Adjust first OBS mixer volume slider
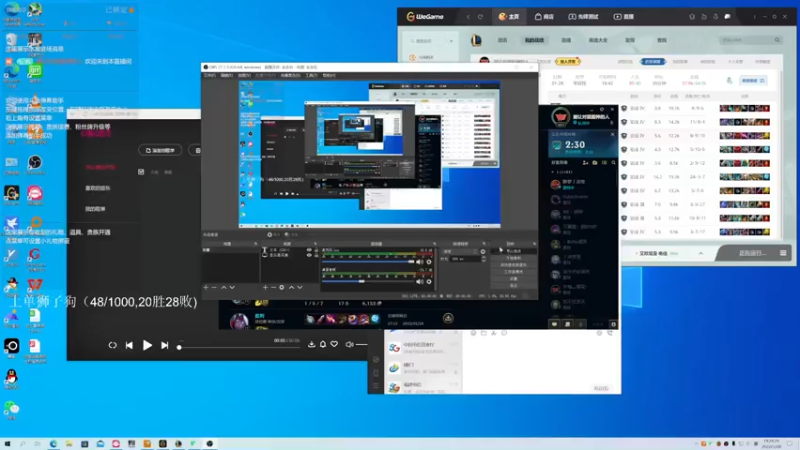800x450 pixels. (x=368, y=262)
